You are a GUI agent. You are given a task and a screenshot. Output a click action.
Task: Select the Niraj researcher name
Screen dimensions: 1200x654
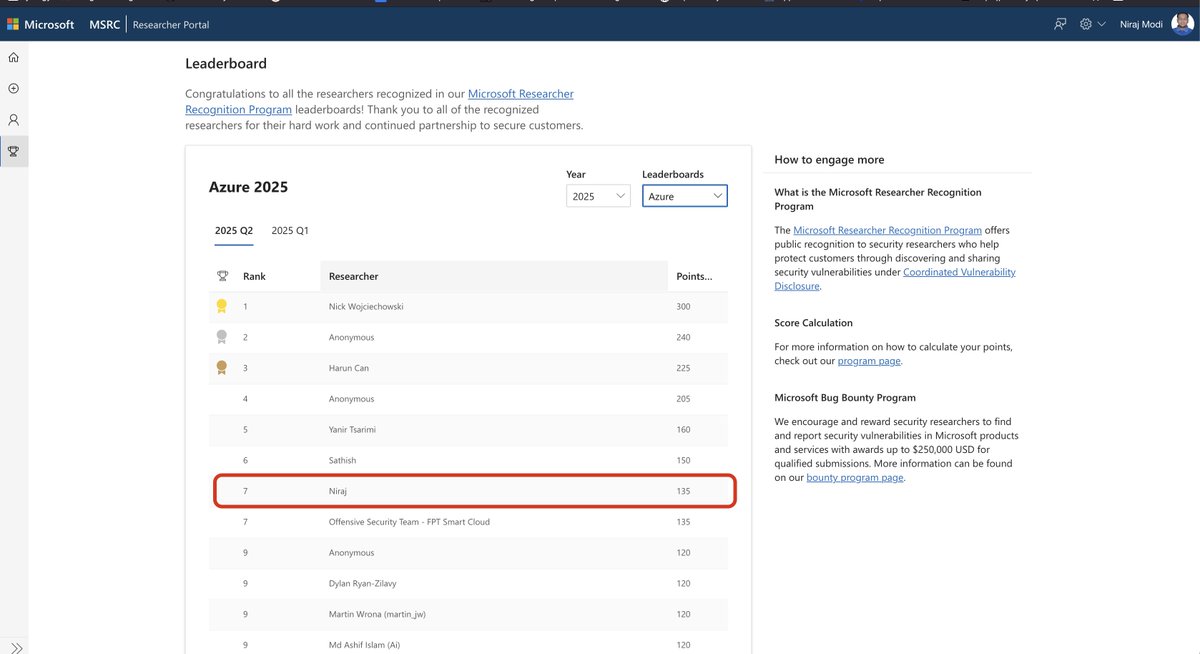click(x=340, y=491)
